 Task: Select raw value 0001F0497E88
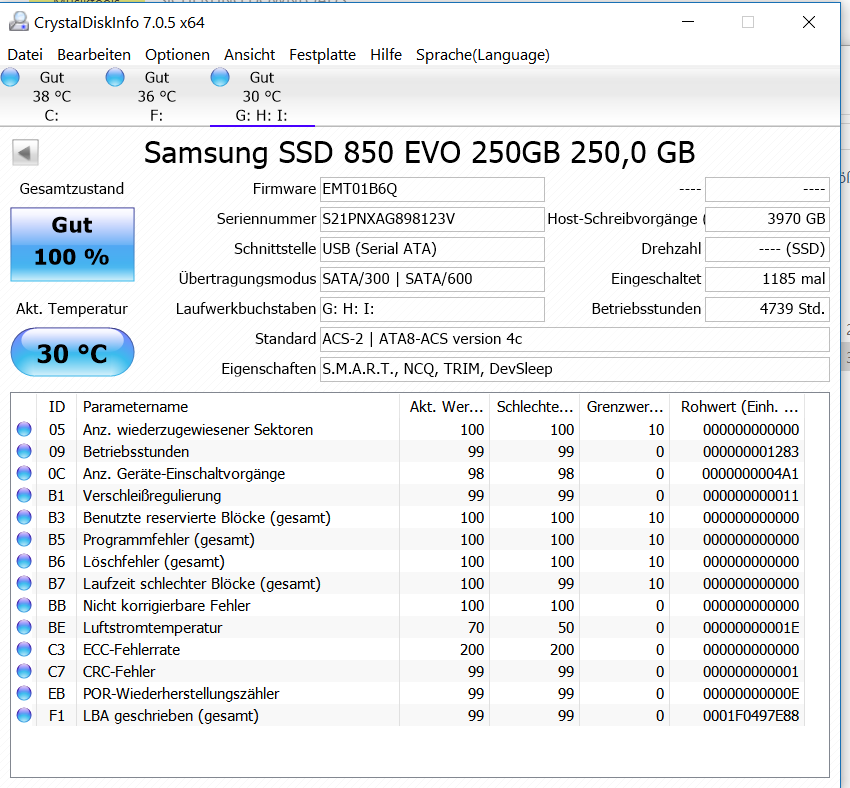(751, 716)
